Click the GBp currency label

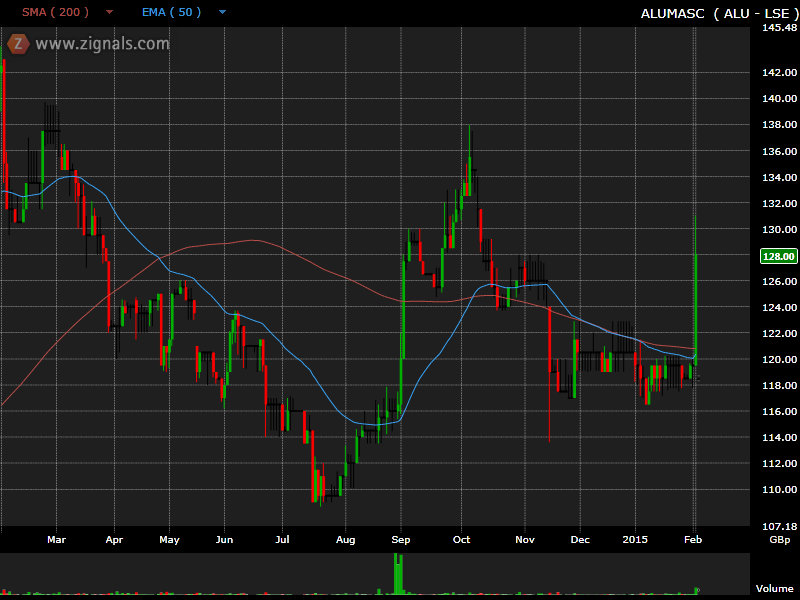click(x=777, y=539)
